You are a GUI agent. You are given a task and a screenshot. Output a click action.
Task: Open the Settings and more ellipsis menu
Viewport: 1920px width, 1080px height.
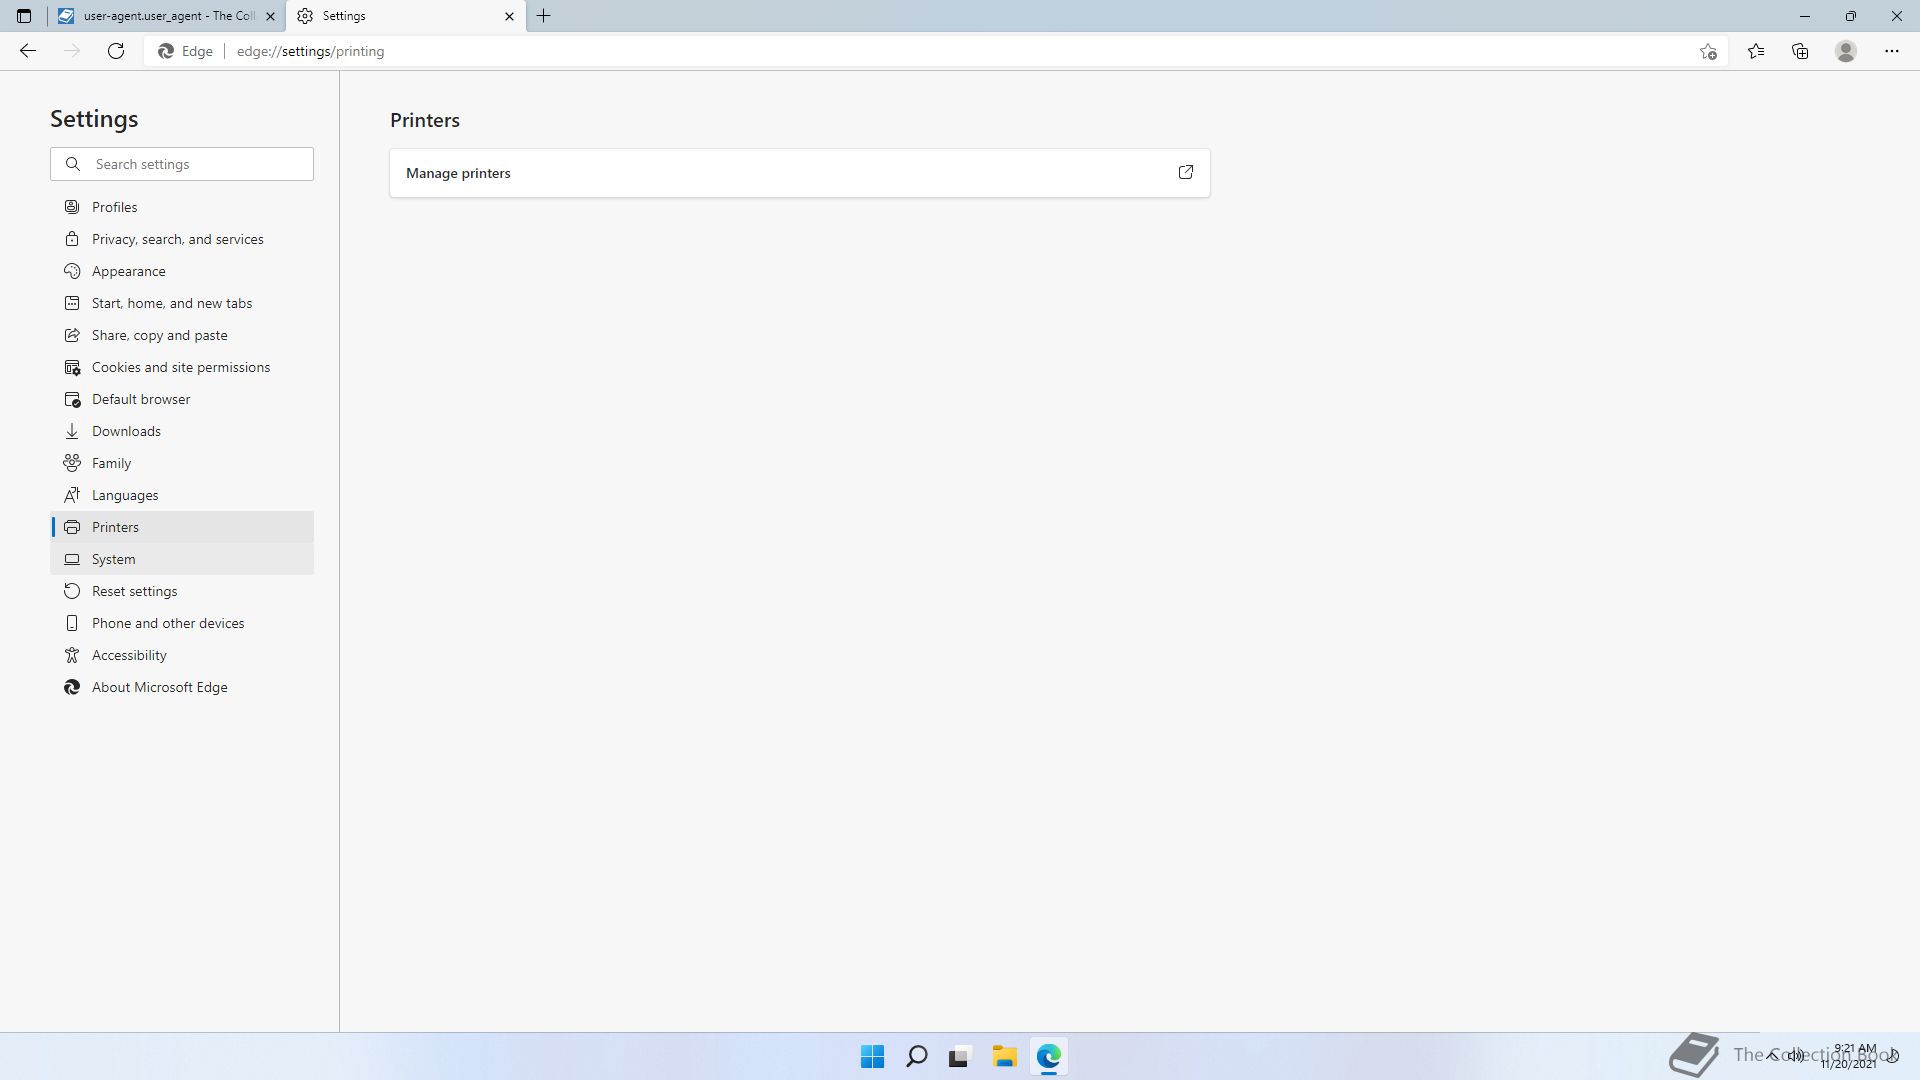(1891, 51)
